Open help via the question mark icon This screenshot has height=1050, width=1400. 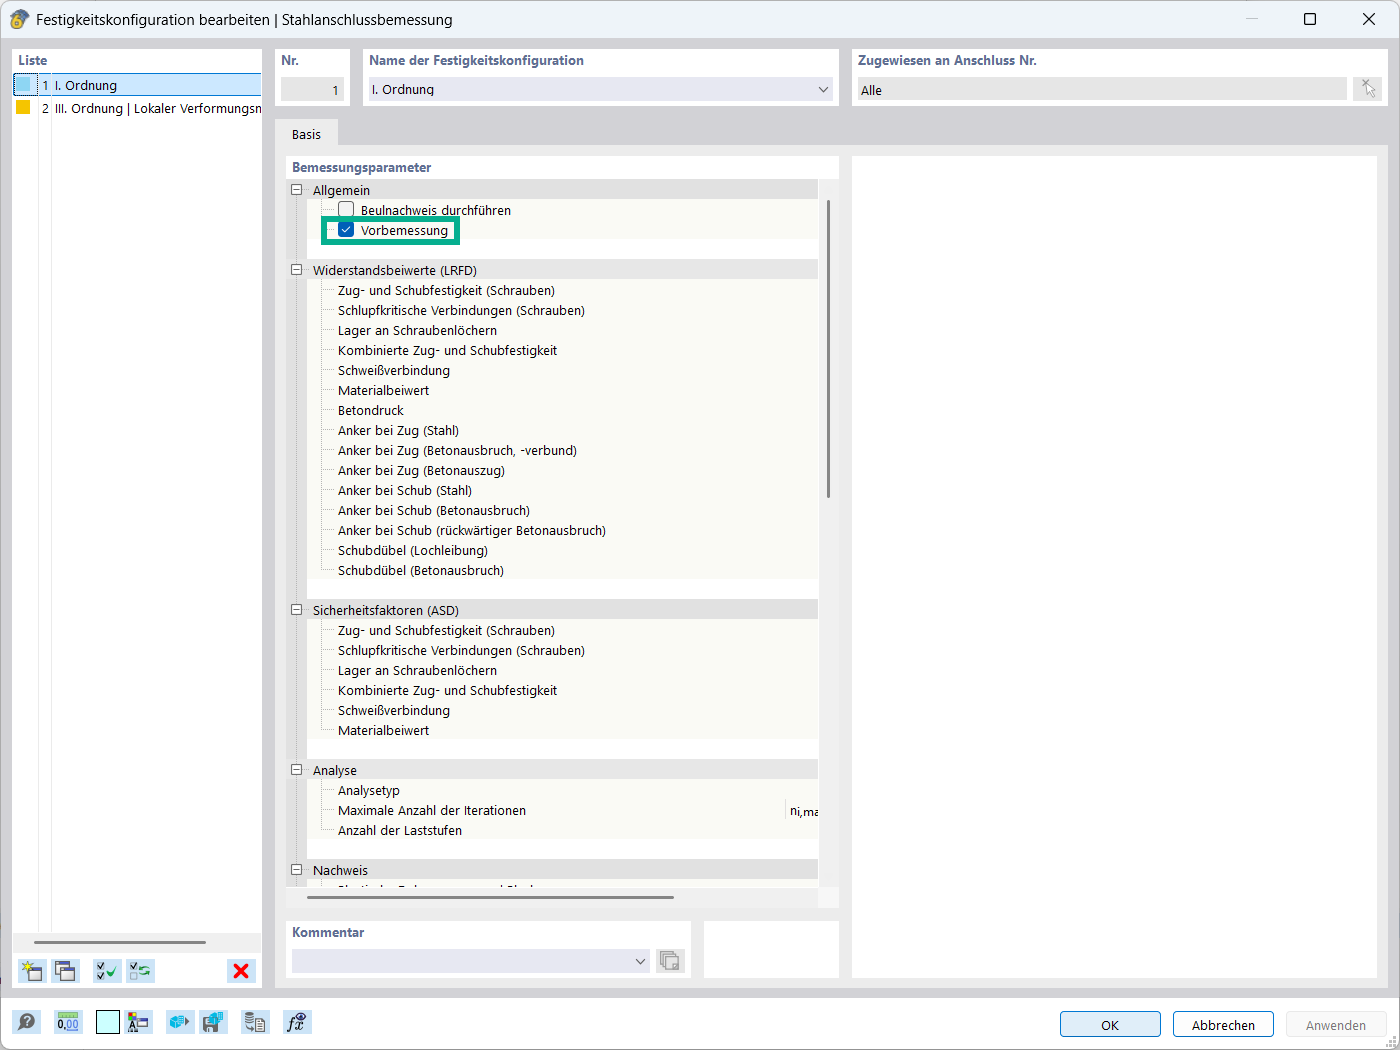[x=27, y=1023]
